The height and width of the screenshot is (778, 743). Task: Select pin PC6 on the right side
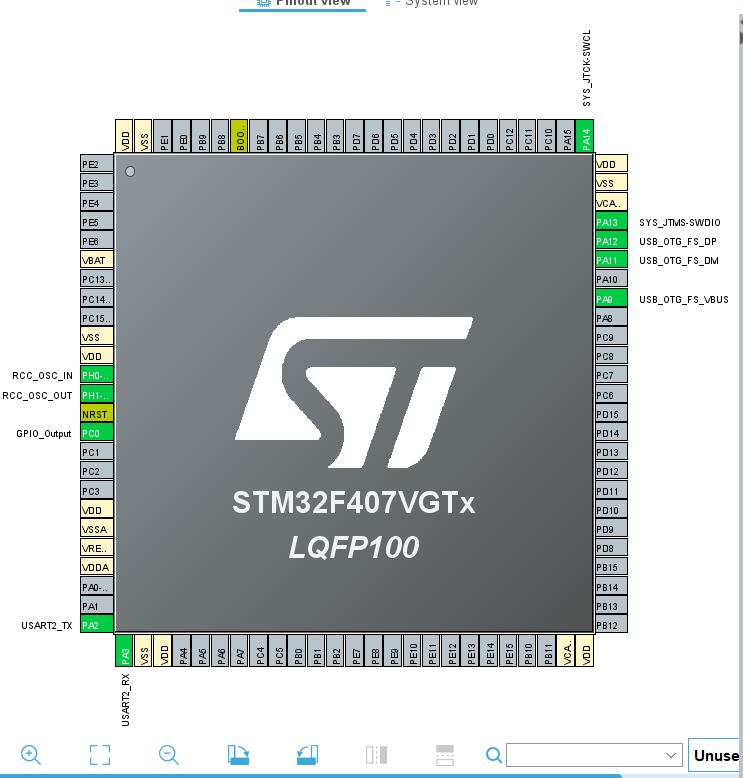click(x=611, y=395)
